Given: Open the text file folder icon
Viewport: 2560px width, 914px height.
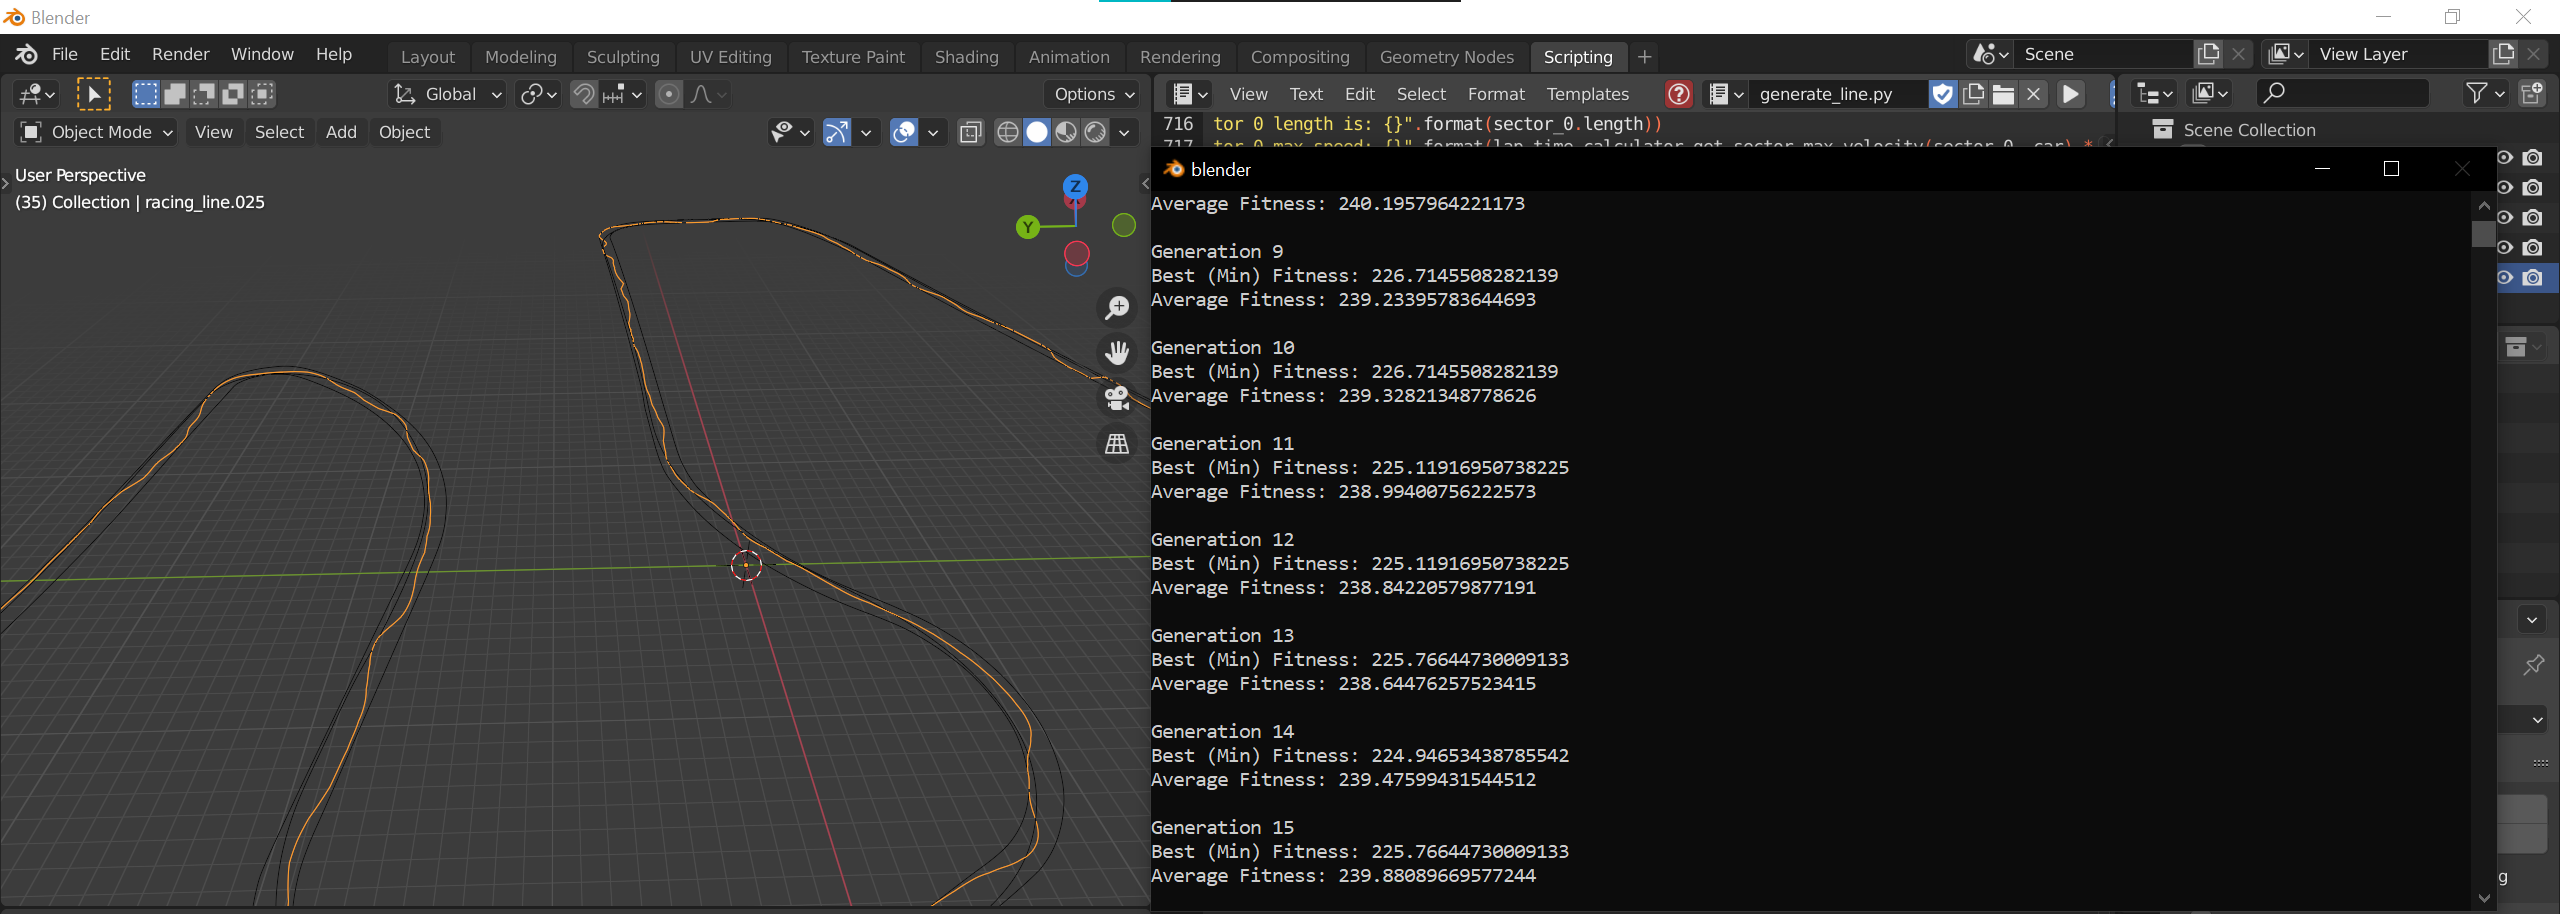Looking at the screenshot, I should coord(2003,94).
